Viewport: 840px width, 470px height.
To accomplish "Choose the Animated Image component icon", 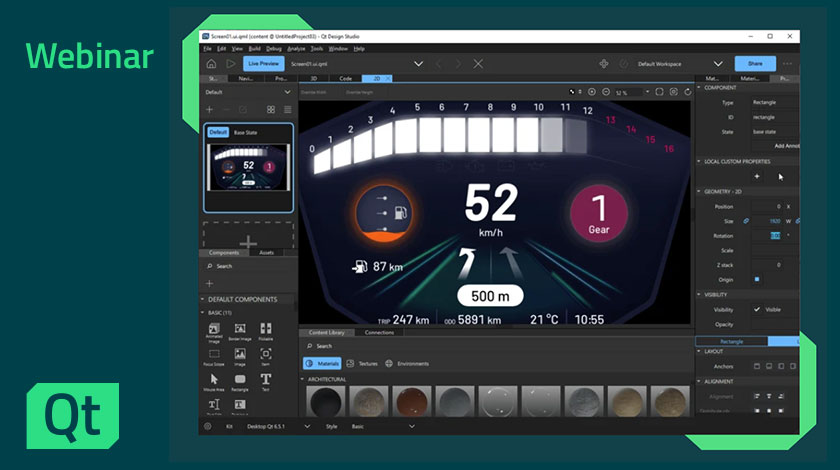I will pos(214,329).
